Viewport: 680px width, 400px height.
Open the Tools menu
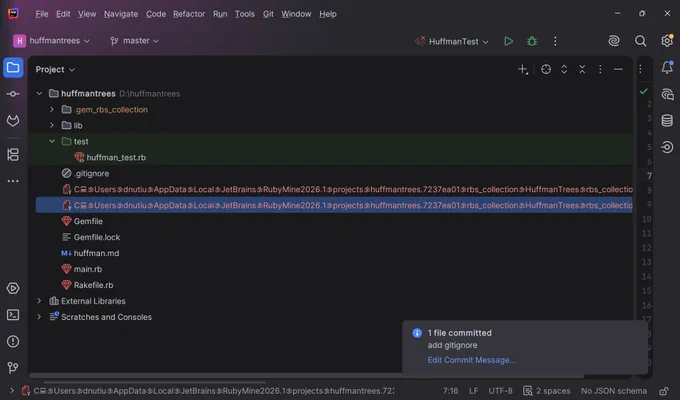pos(245,14)
